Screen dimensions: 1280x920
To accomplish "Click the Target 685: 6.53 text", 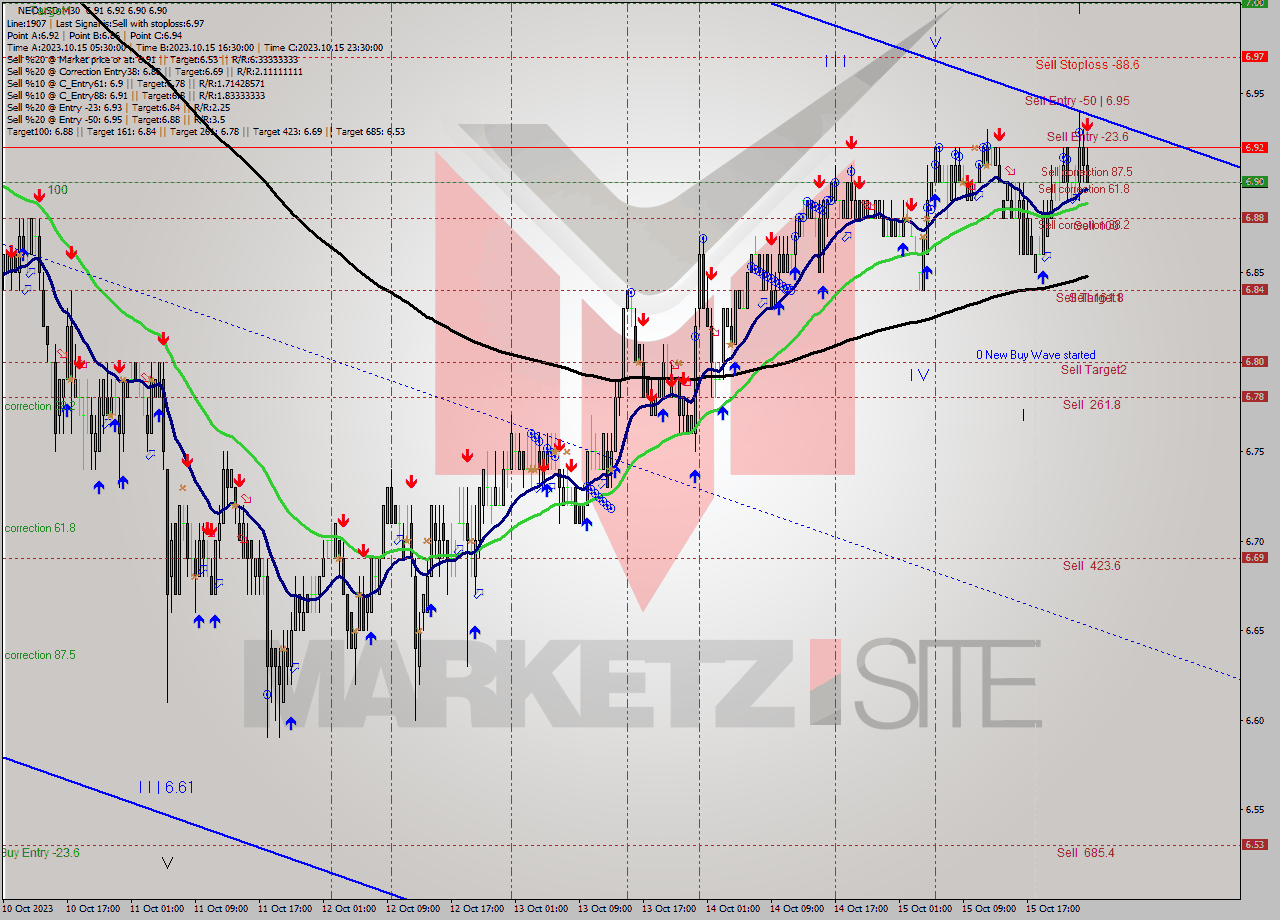I will point(370,132).
